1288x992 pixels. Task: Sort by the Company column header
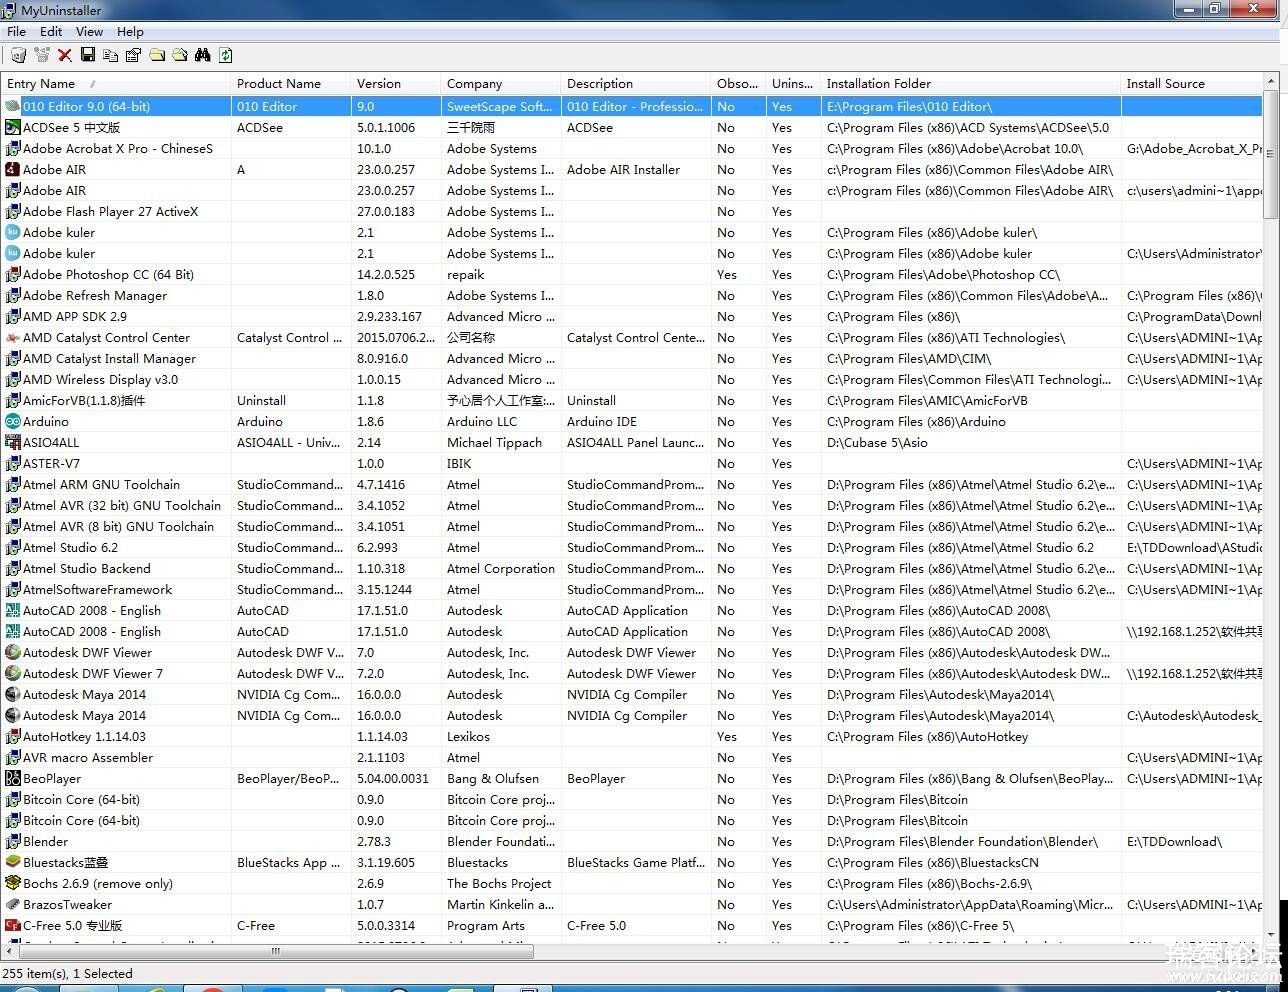[501, 84]
